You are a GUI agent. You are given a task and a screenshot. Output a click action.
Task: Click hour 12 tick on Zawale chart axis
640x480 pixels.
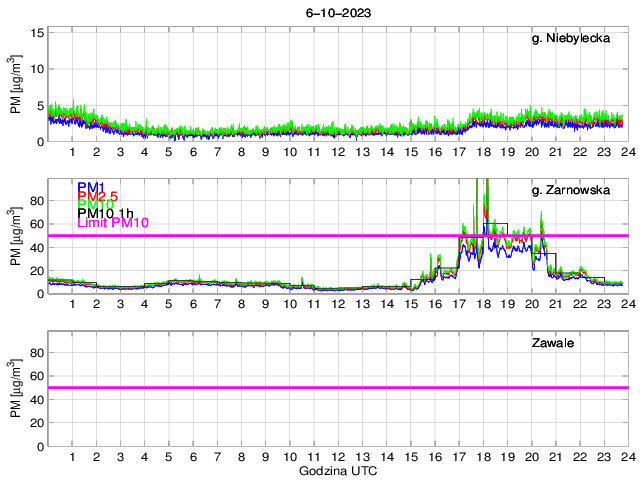coord(338,457)
